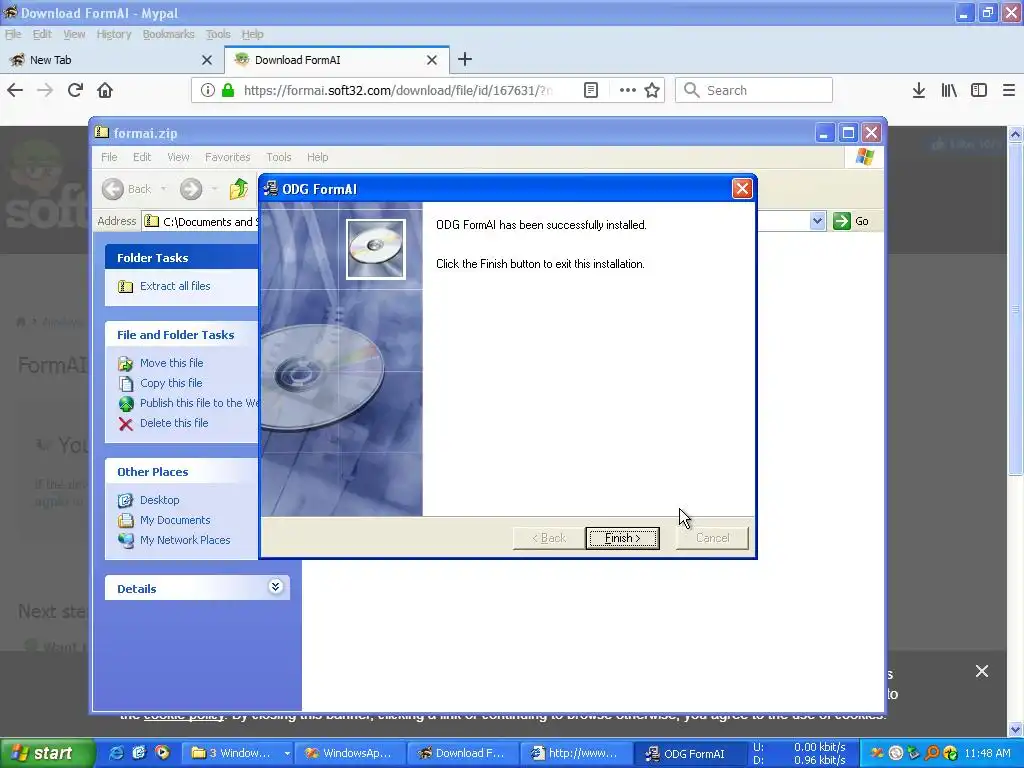This screenshot has width=1024, height=768.
Task: Close the ODG FormAI installer dialog
Action: pyautogui.click(x=742, y=189)
